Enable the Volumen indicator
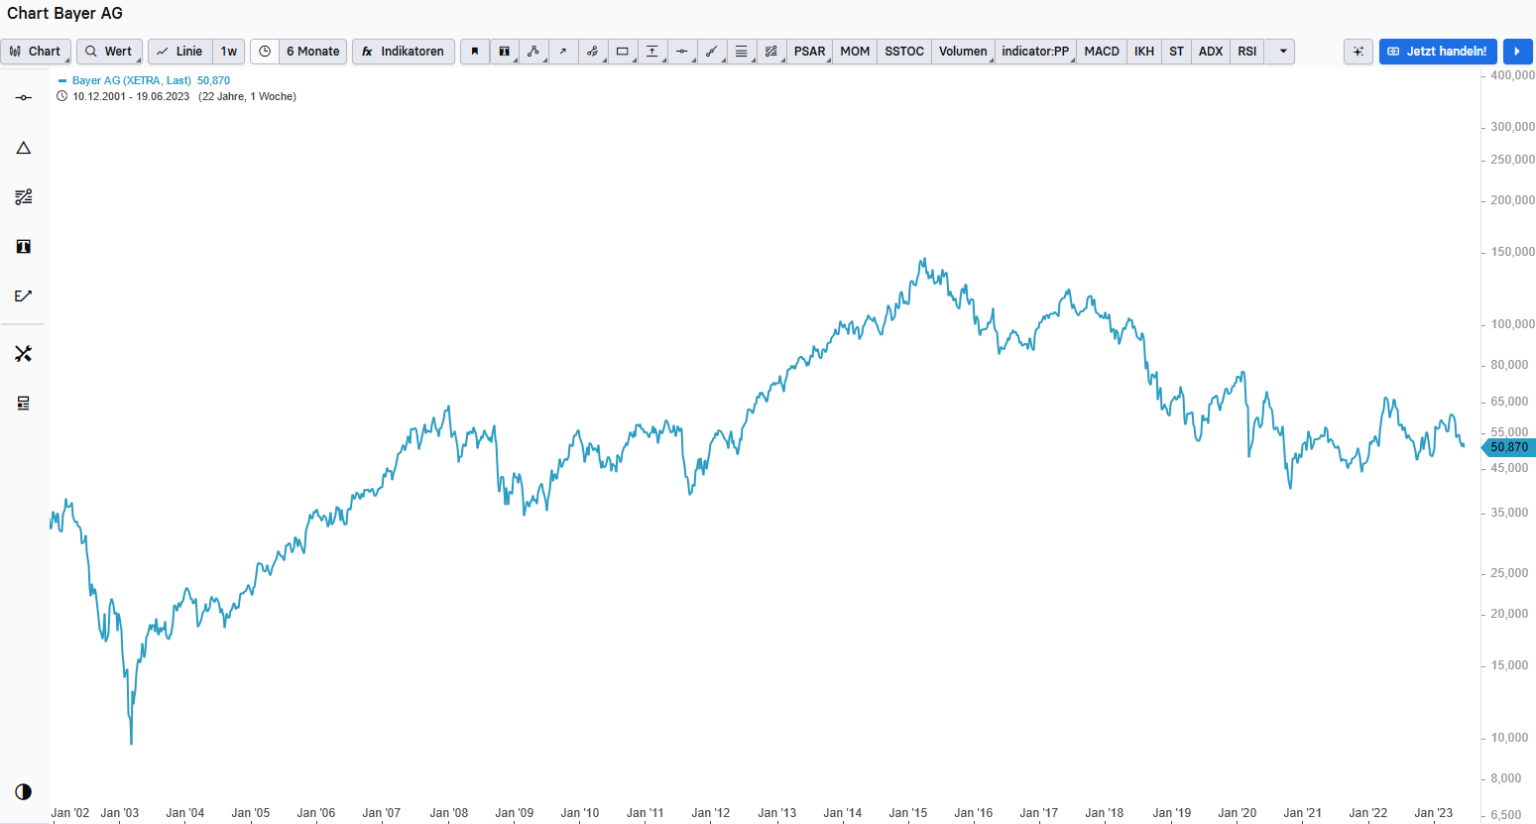 [962, 51]
